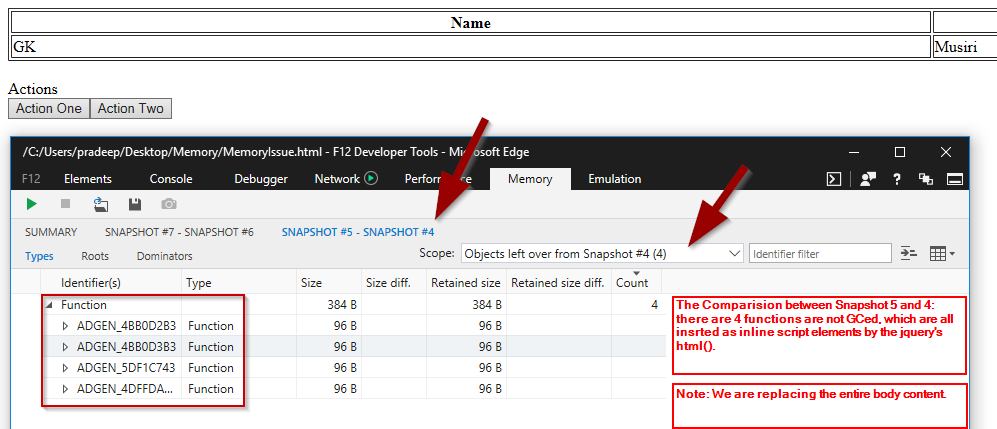Screen dimensions: 997x429
Task: Open the Scope dropdown list
Action: (602, 254)
